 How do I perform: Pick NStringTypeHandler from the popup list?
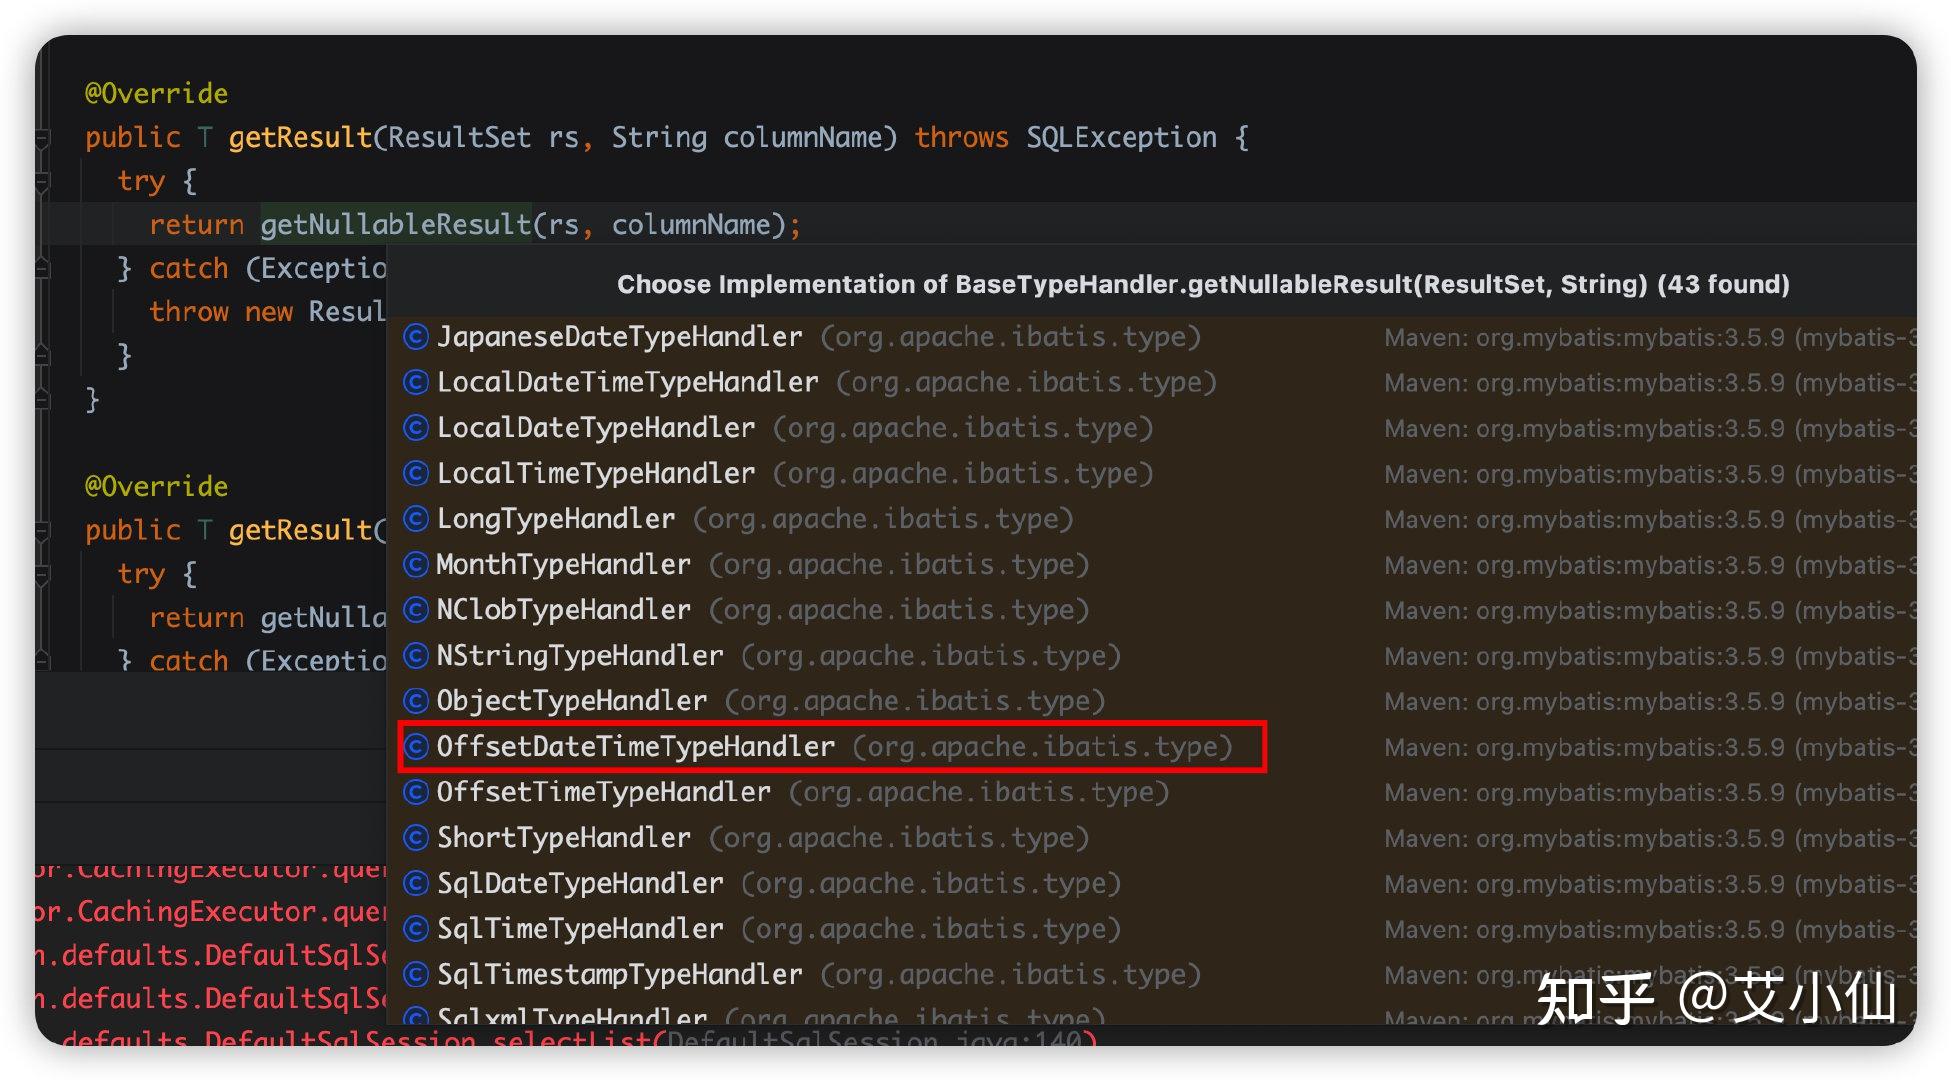point(579,656)
